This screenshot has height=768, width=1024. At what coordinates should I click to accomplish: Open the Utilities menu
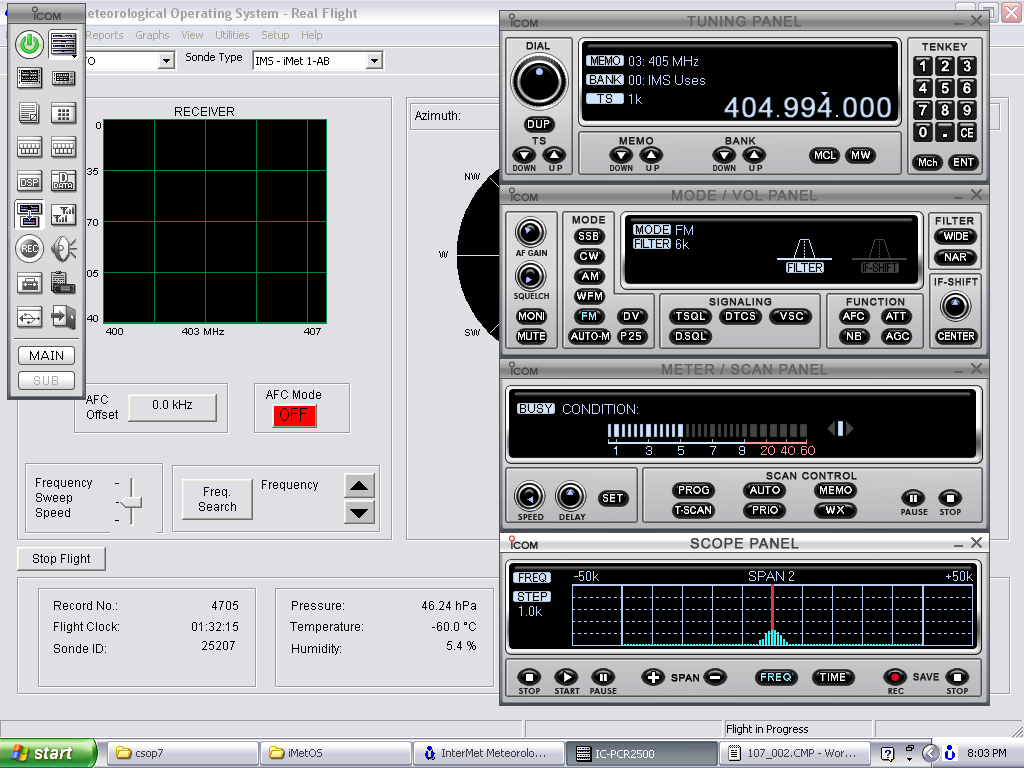click(232, 35)
